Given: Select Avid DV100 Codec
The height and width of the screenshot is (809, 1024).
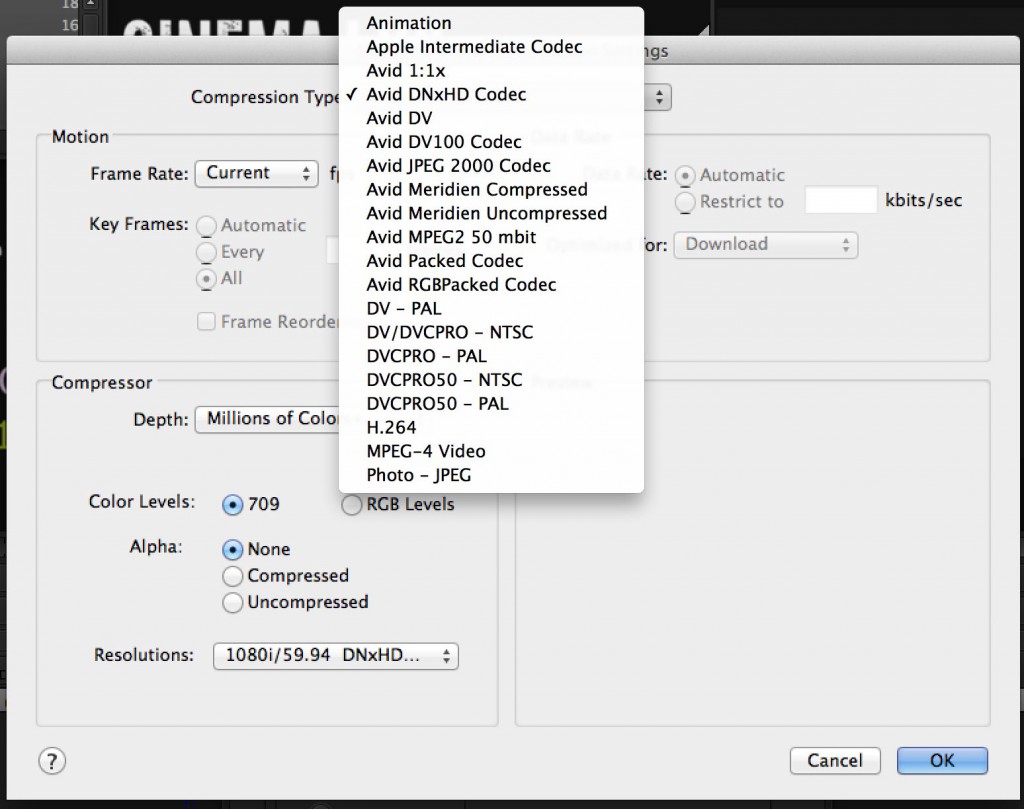Looking at the screenshot, I should point(491,142).
